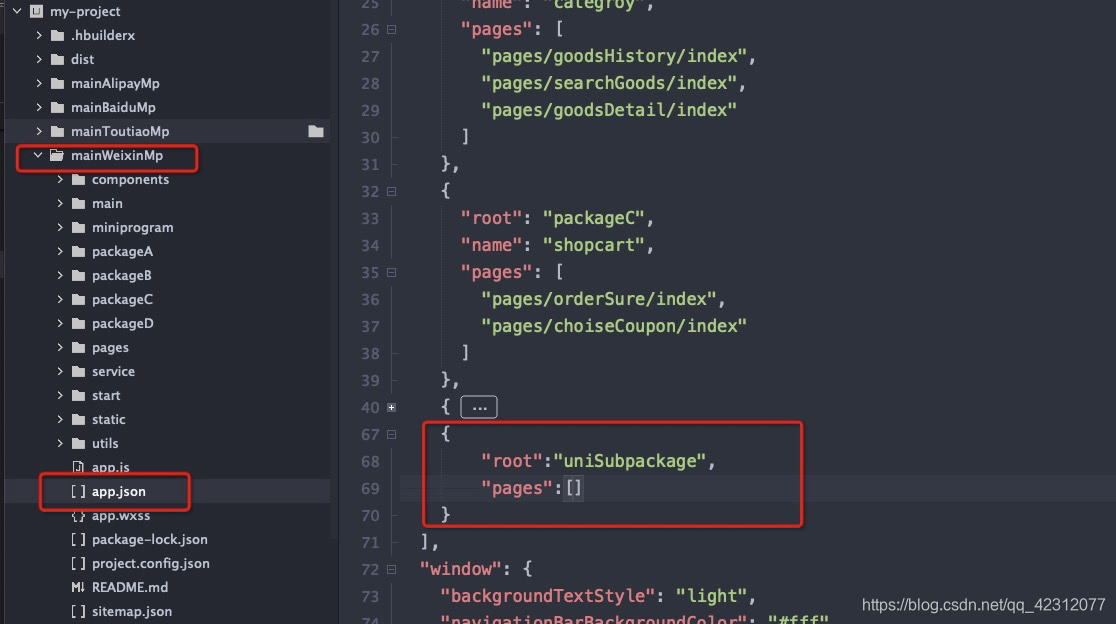Screen dimensions: 1116x624
Task: Click the sitemap.json file icon
Action: tap(78, 611)
